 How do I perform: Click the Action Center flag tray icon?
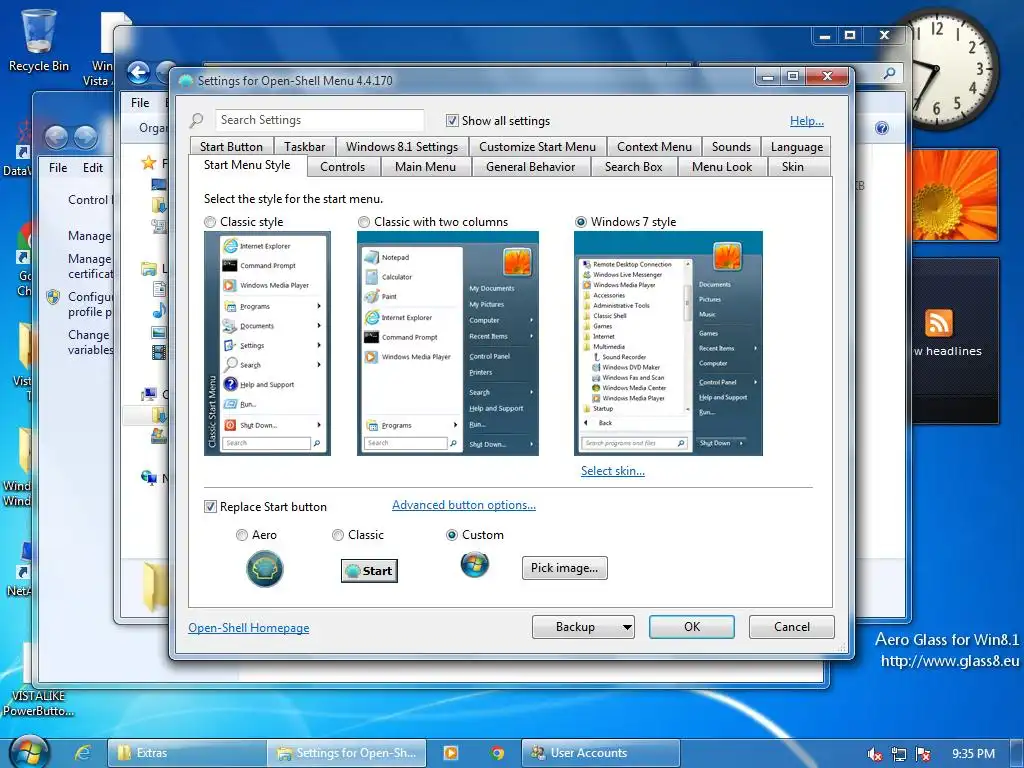tap(923, 754)
